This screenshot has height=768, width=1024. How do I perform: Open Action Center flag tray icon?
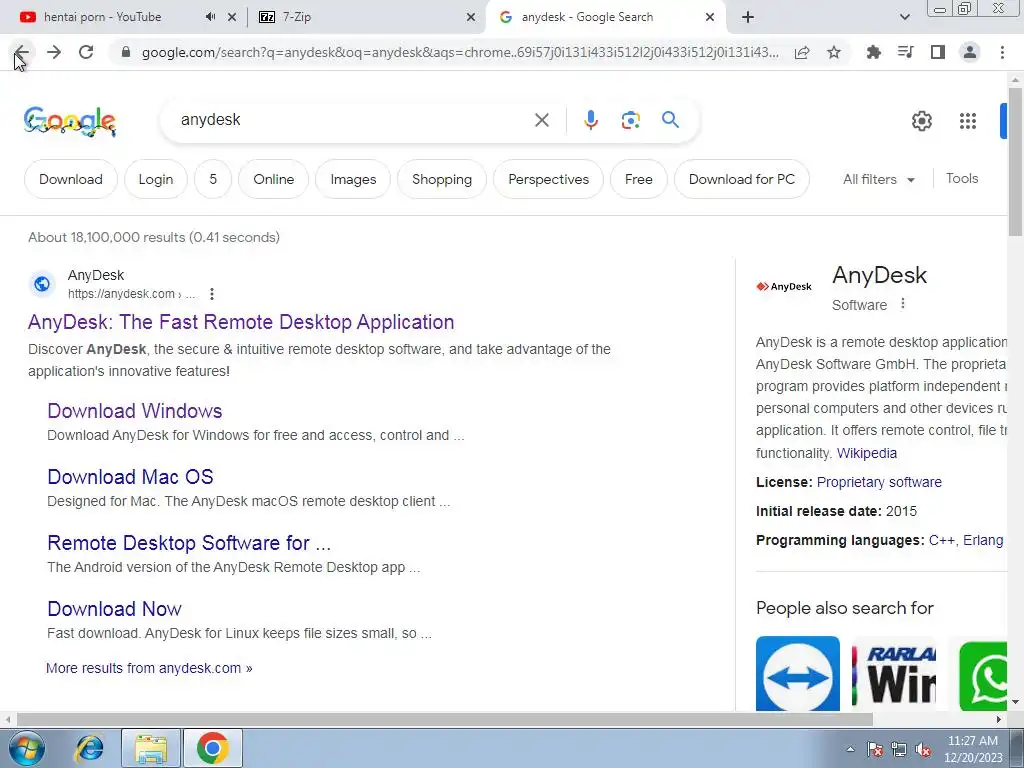(x=874, y=750)
